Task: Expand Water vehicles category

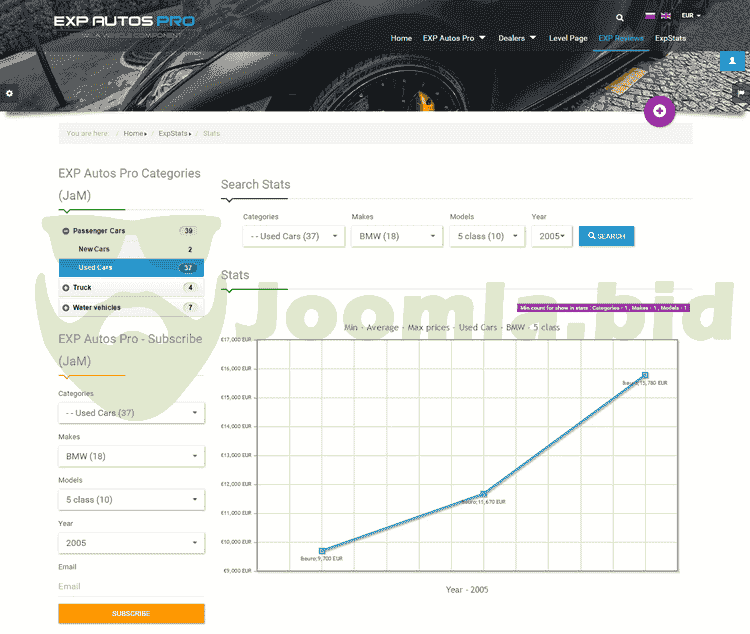Action: 66,308
